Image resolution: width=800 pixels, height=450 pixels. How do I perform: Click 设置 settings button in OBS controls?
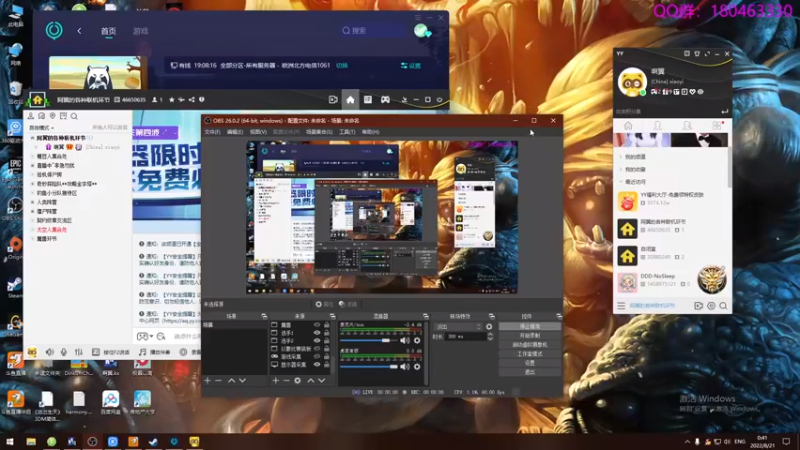[x=530, y=363]
